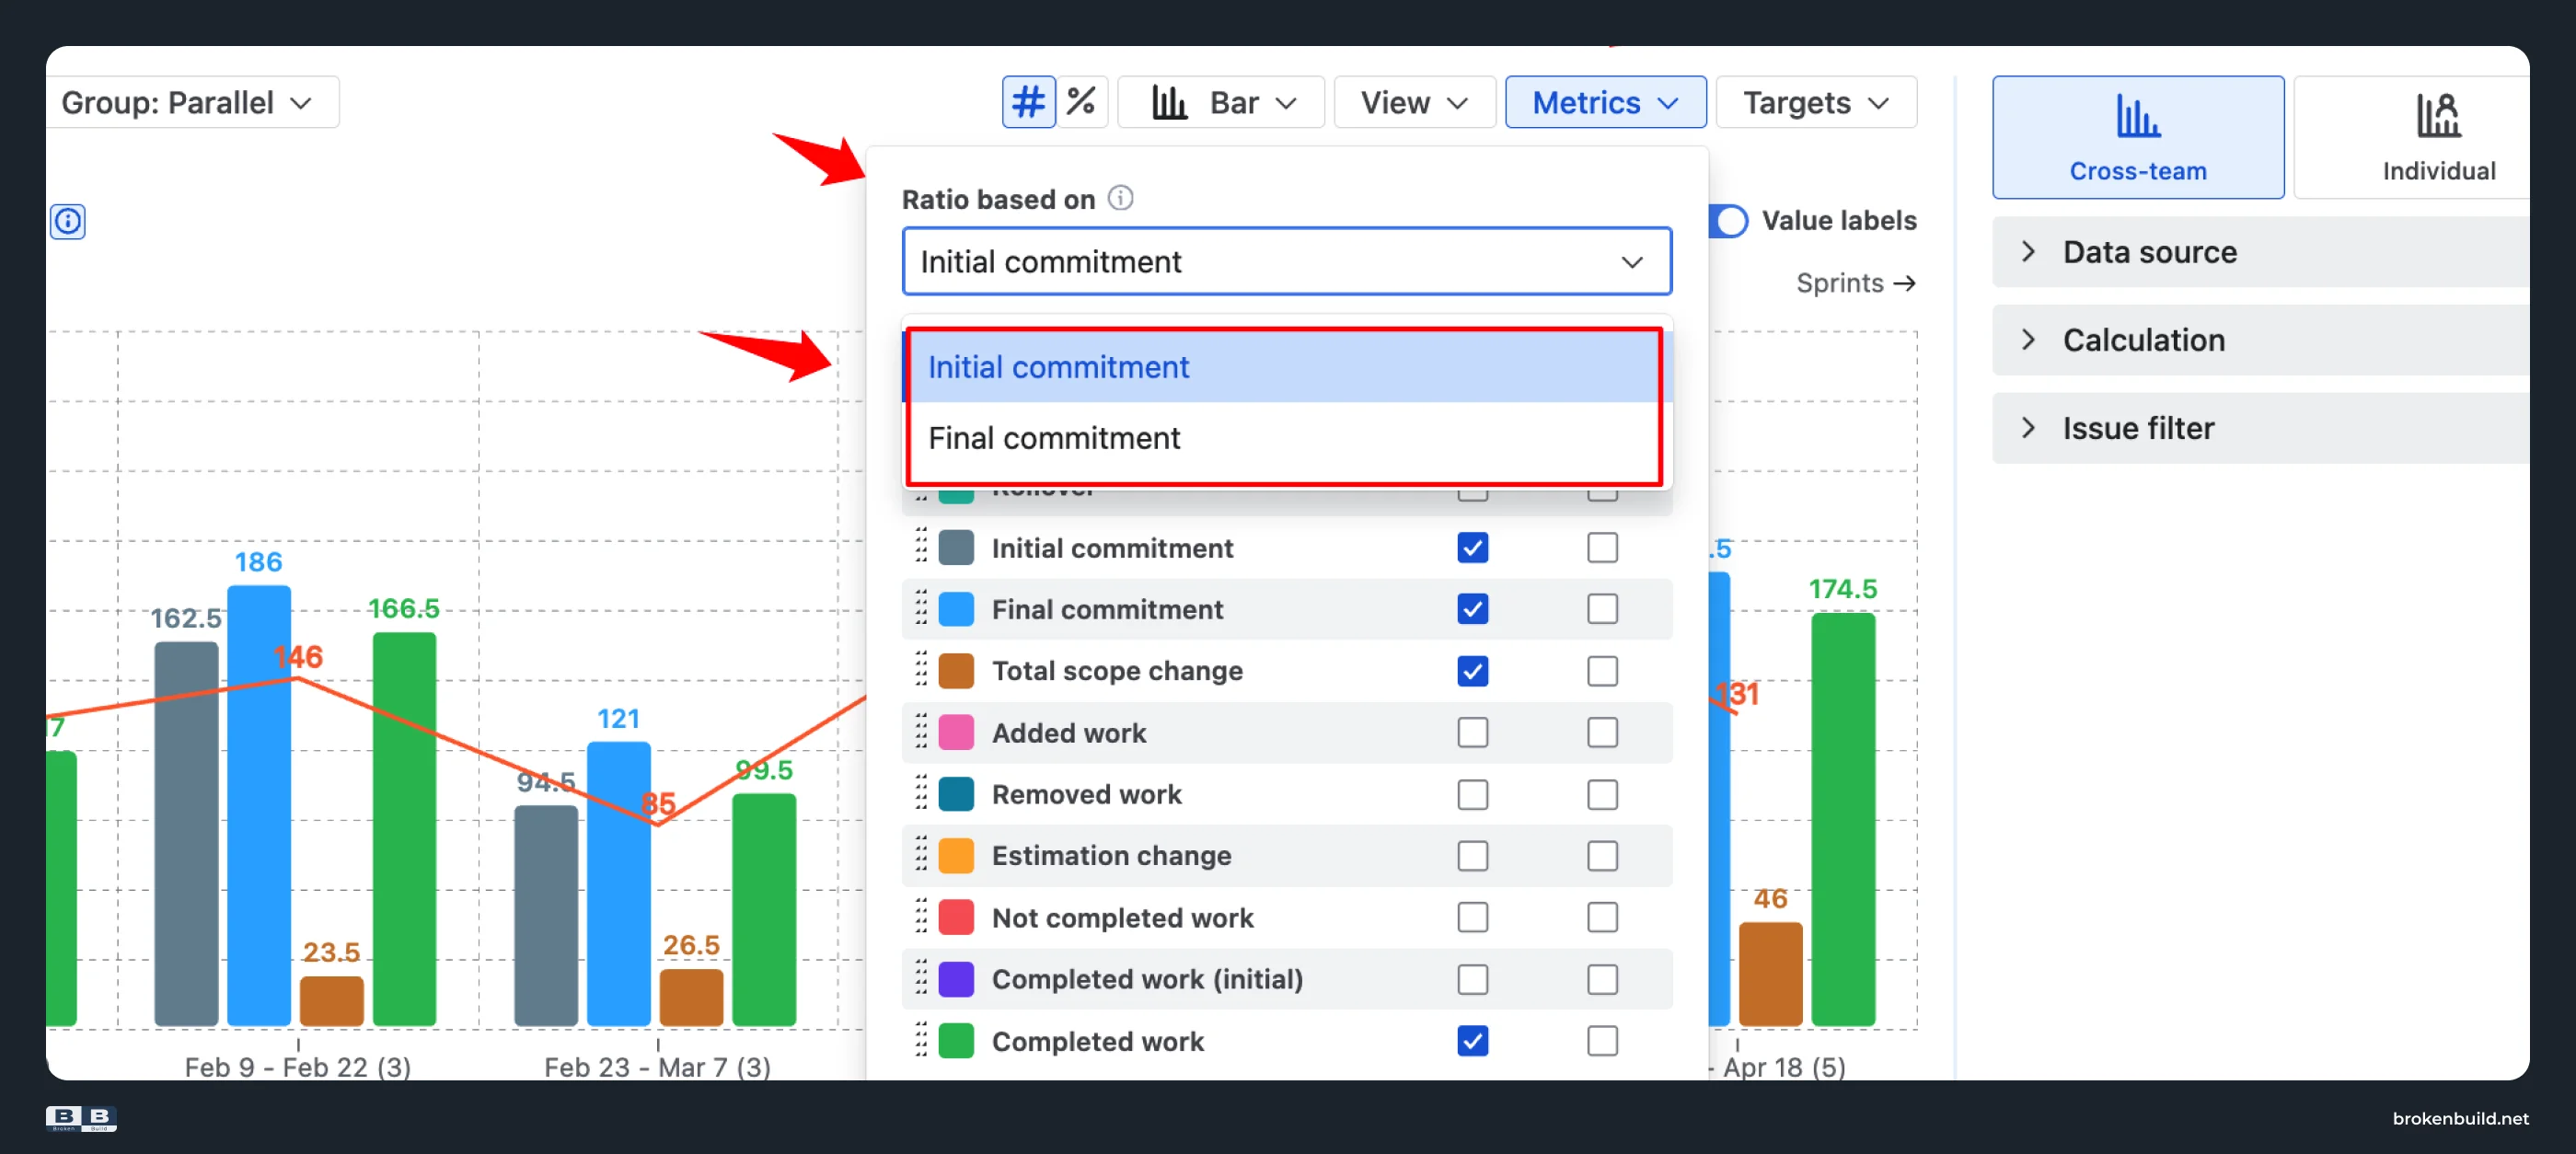Click the Sprints arrow link

[x=1855, y=283]
